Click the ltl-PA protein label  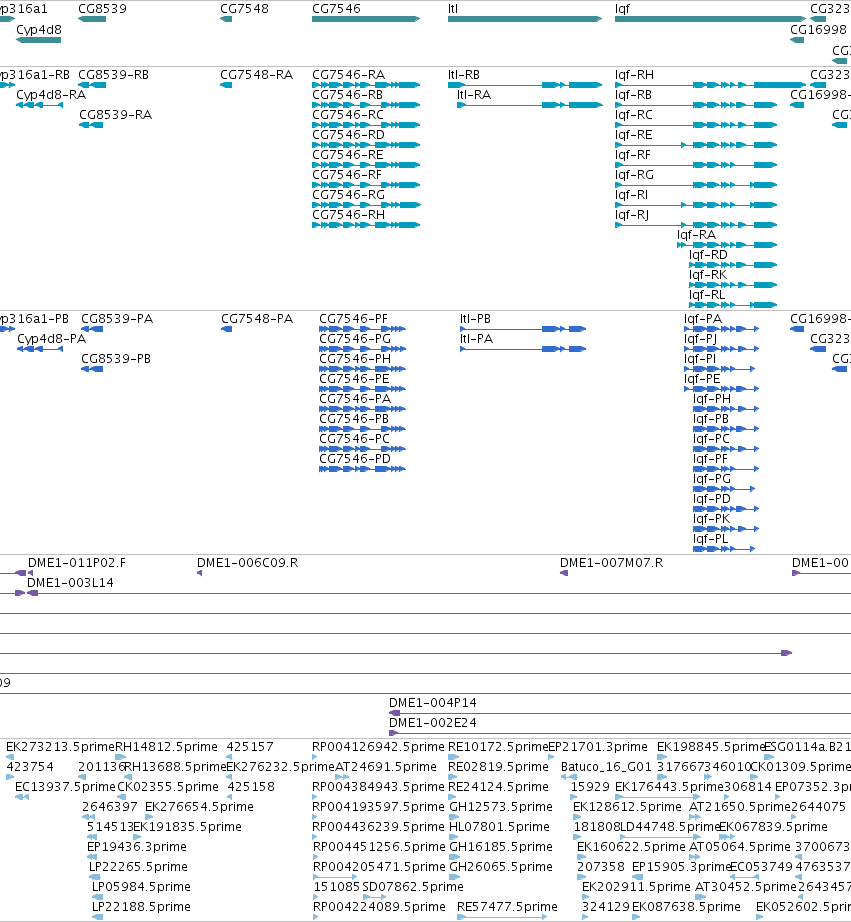tap(476, 339)
